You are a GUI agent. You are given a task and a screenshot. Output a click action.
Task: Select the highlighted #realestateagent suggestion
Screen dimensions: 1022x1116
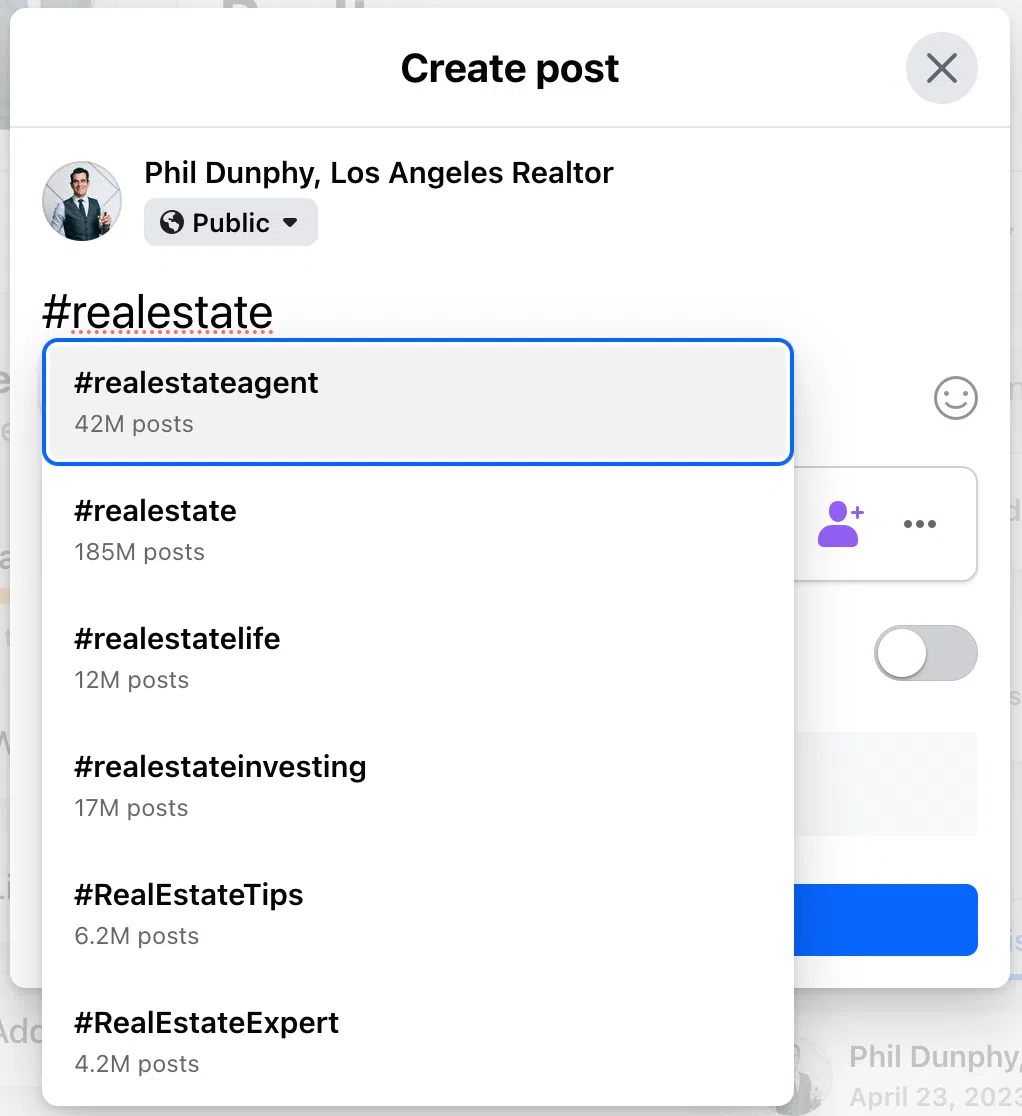pyautogui.click(x=417, y=400)
